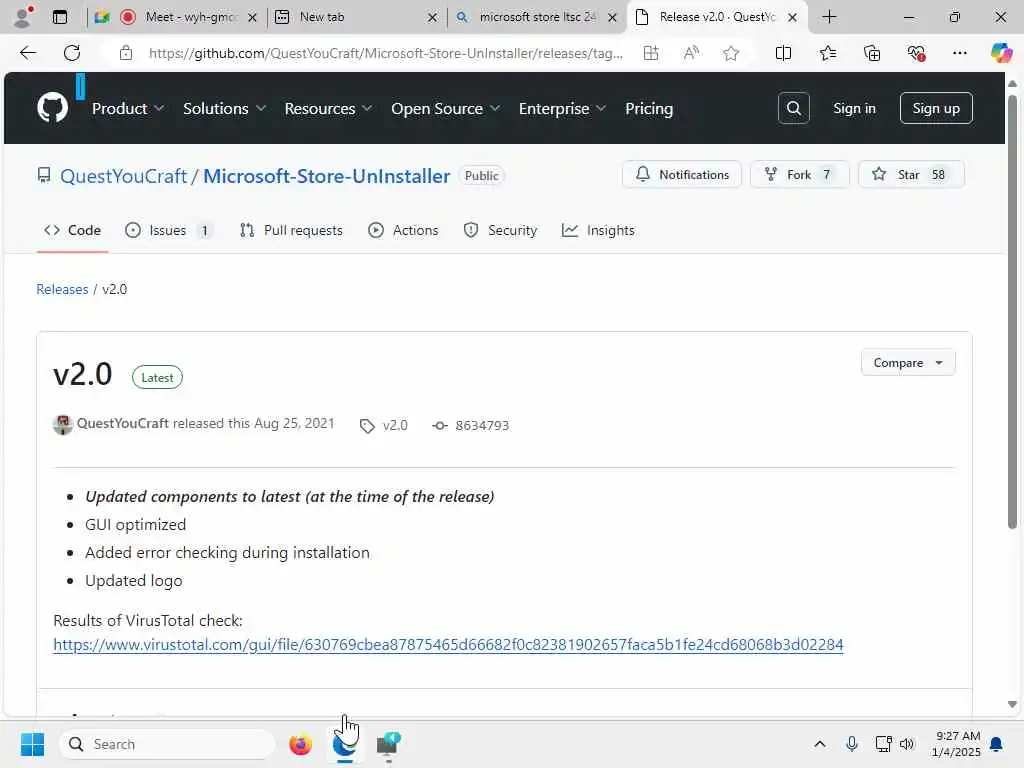Expand the Resources dropdown

coord(328,108)
